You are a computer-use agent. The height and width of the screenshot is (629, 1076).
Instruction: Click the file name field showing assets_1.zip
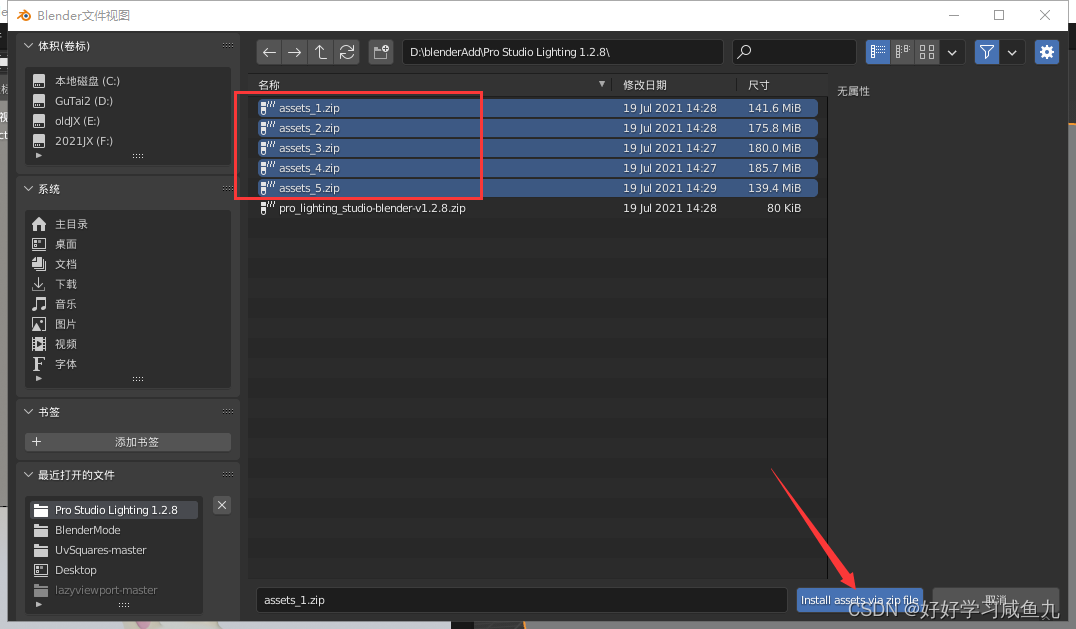point(521,600)
